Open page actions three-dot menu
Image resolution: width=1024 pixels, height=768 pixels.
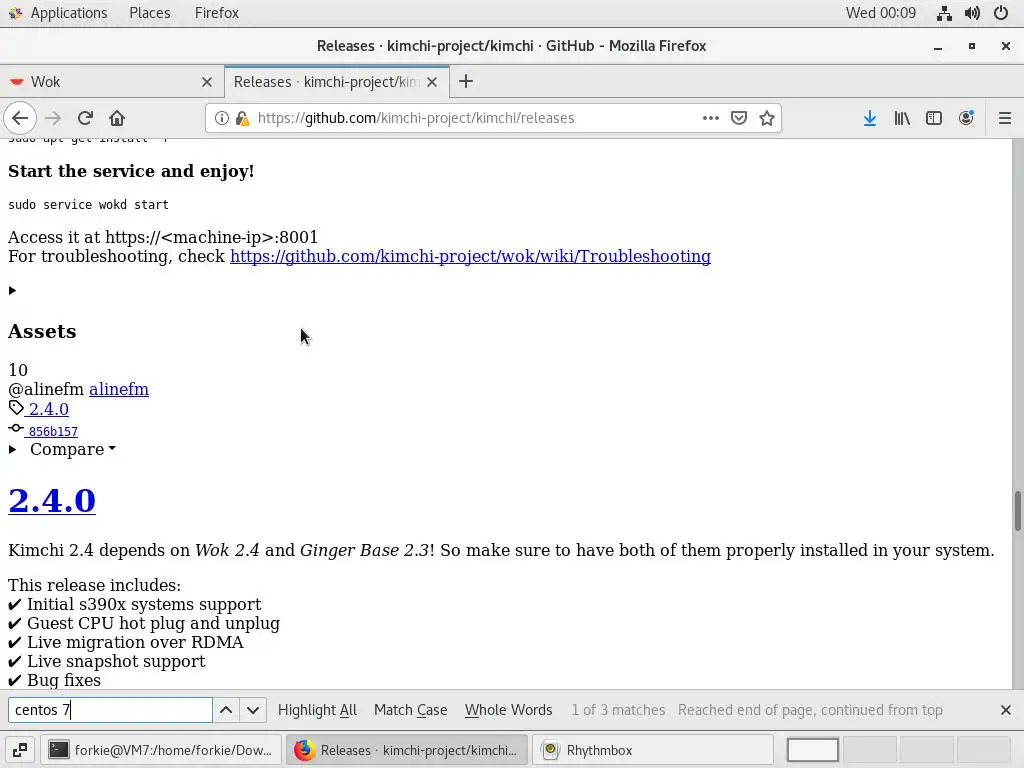[x=711, y=118]
